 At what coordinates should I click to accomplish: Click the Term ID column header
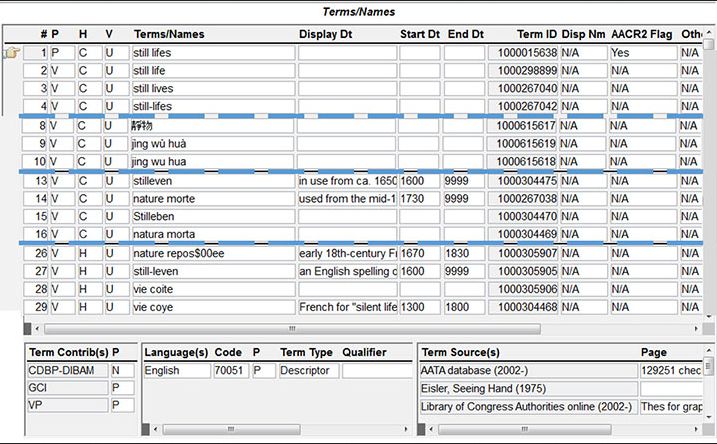coord(537,34)
